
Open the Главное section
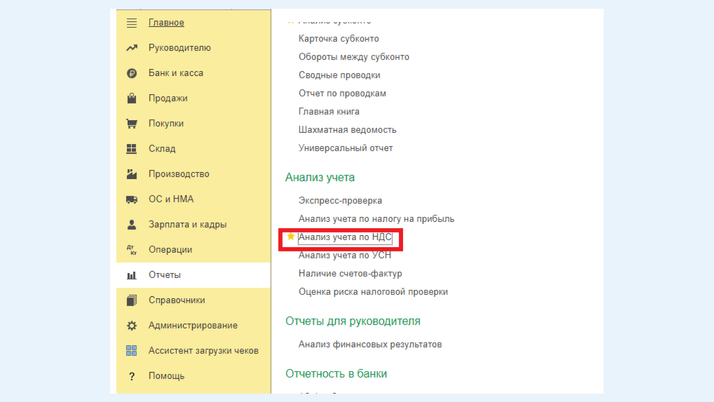pos(166,23)
